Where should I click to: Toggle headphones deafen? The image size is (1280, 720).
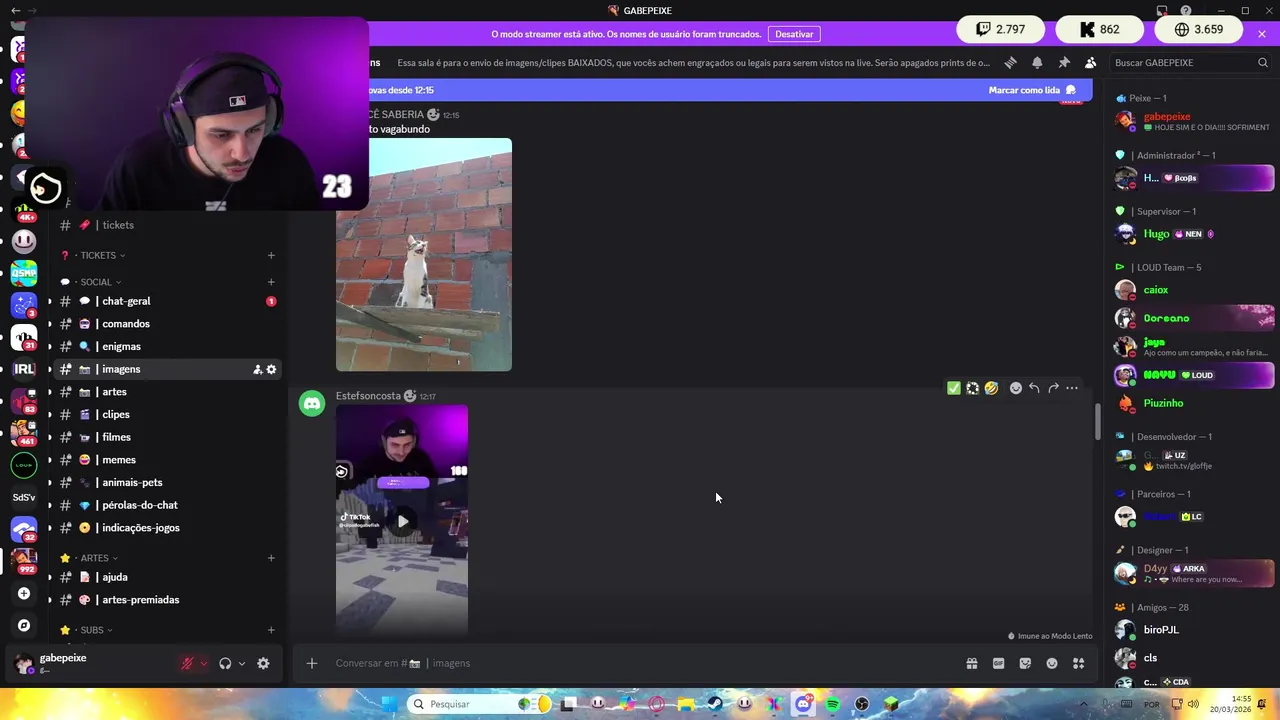tap(225, 663)
